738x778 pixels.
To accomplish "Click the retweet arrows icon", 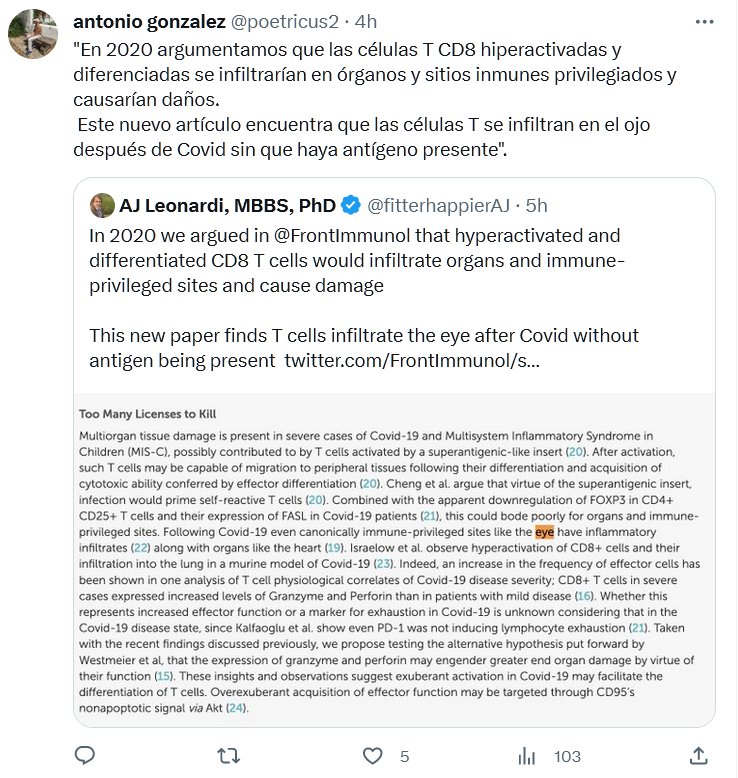I will 231,754.
